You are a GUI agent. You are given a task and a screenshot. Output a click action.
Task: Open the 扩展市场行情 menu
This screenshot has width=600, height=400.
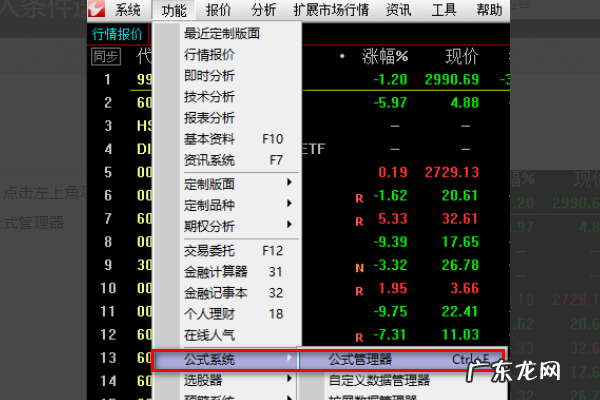(x=331, y=10)
